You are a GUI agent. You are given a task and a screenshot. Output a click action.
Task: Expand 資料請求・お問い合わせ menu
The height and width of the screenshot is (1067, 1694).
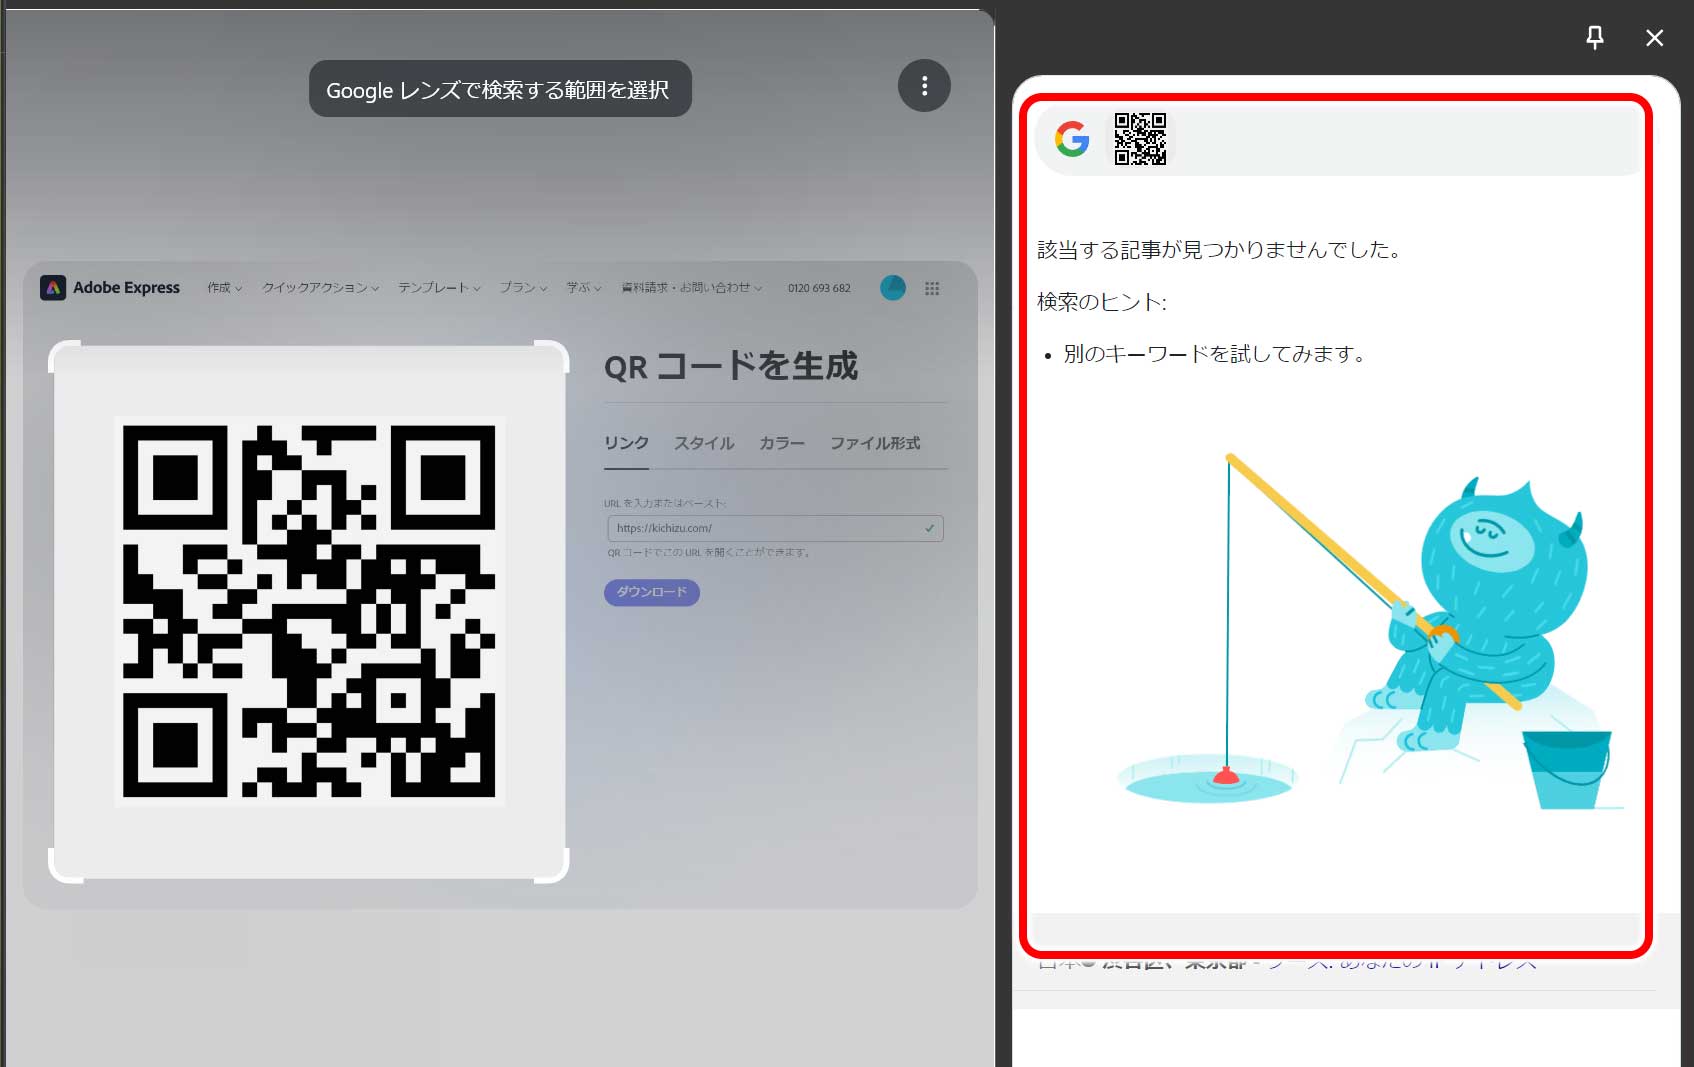(x=692, y=288)
